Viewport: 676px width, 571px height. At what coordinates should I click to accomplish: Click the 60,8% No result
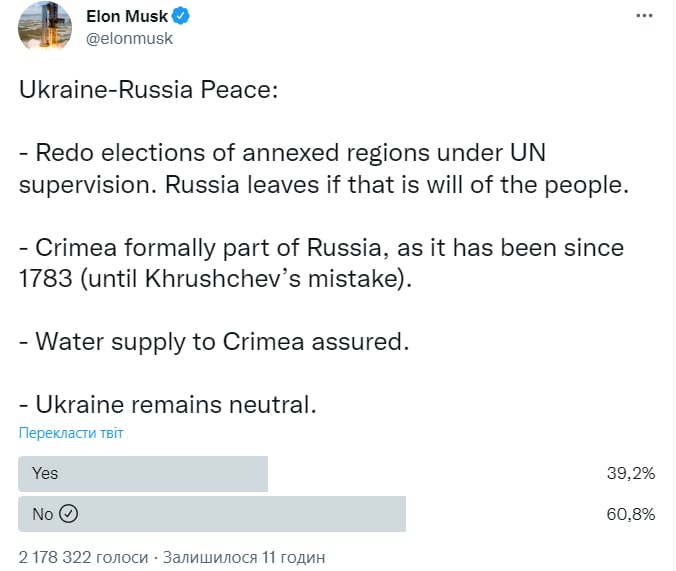[x=630, y=514]
